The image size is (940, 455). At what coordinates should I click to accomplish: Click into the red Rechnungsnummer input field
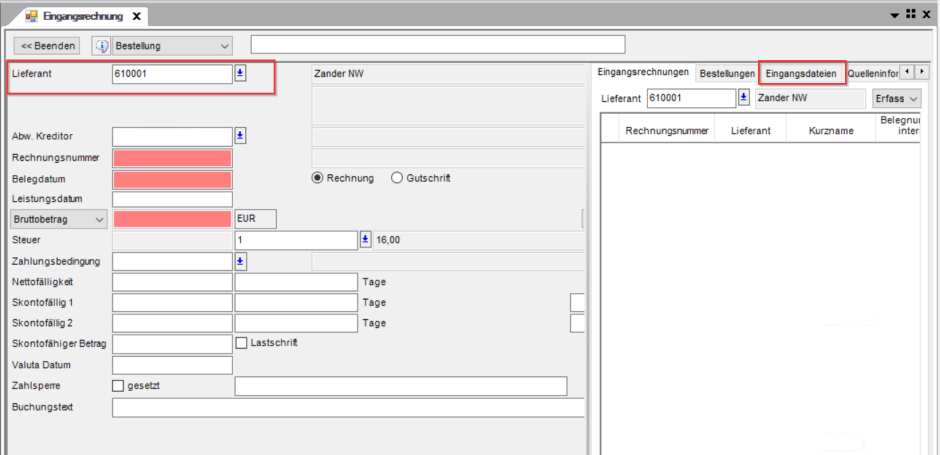pos(172,158)
